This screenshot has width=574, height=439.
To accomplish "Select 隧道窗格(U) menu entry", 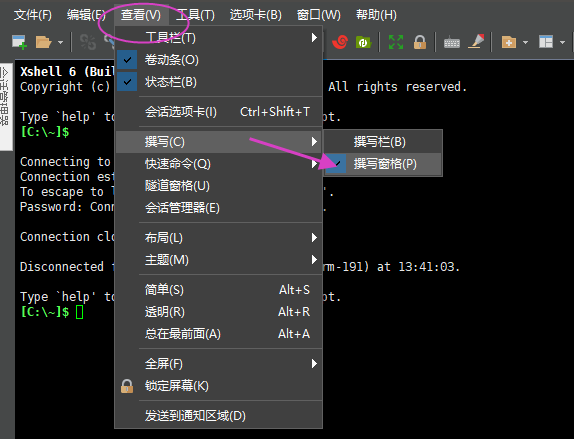I will [219, 186].
